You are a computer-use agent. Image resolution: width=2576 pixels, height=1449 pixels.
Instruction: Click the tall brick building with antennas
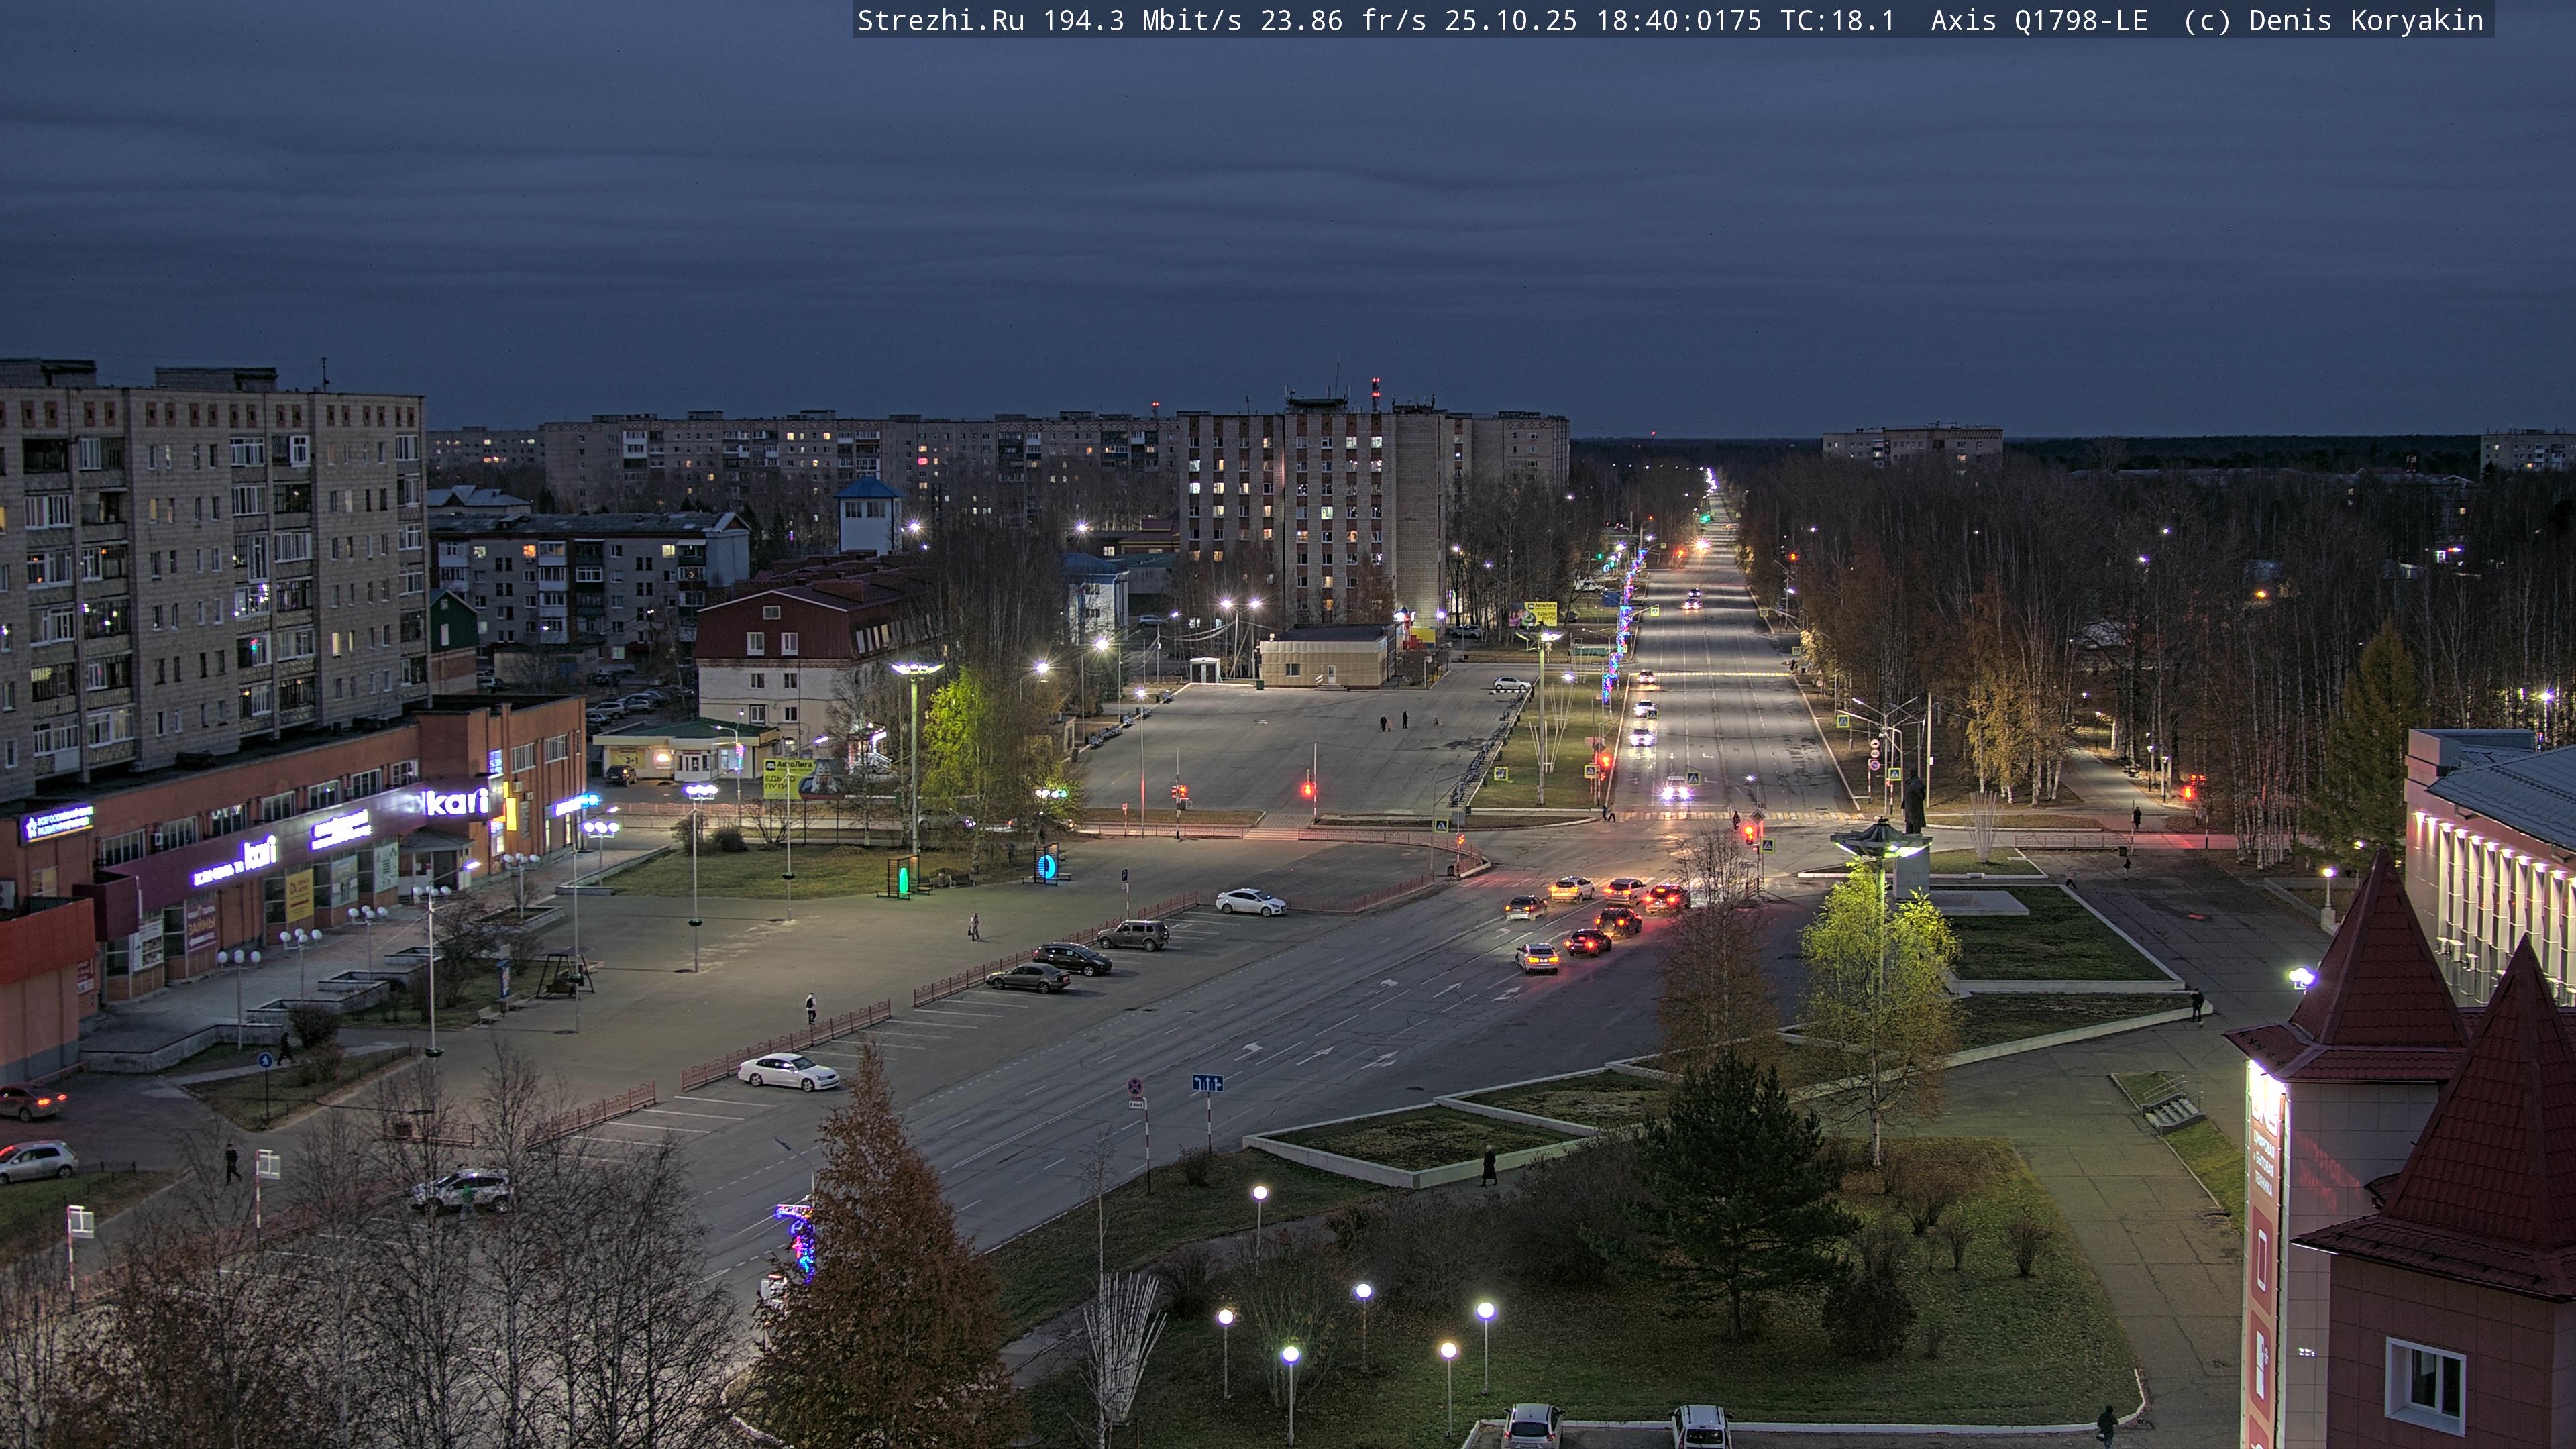1312,510
